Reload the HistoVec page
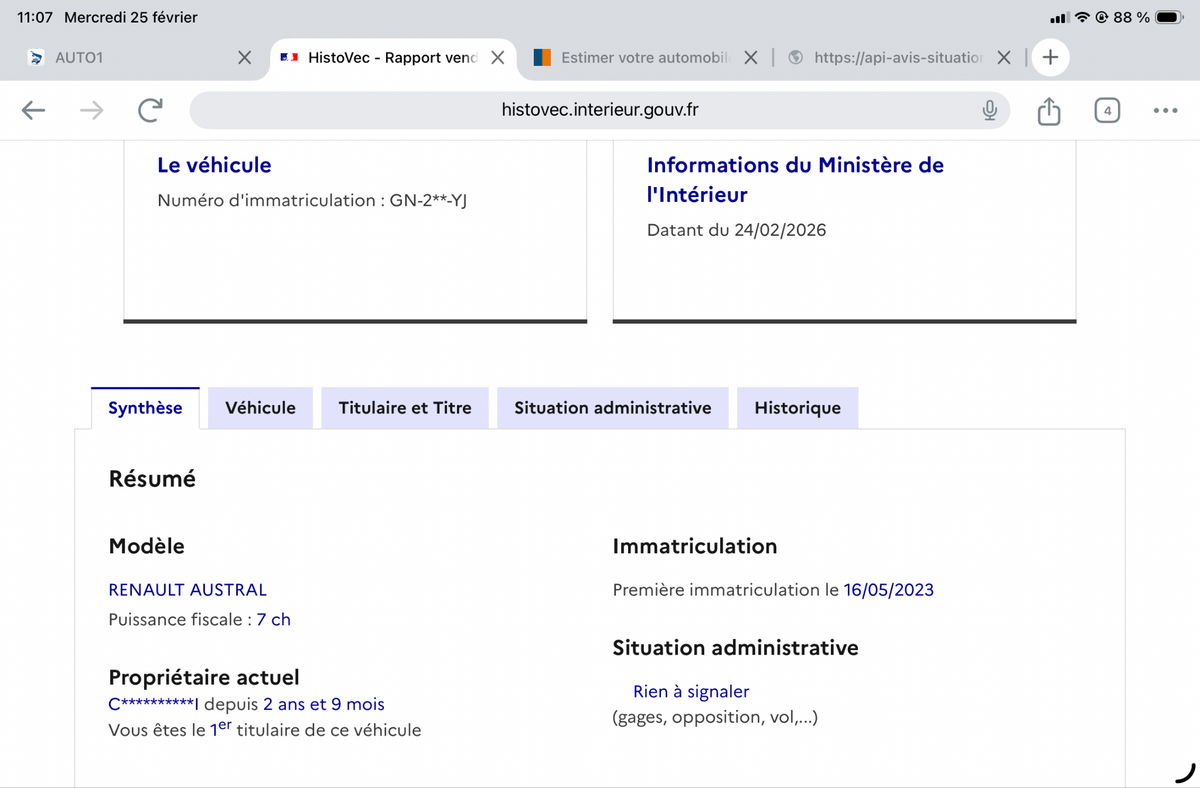Image resolution: width=1200 pixels, height=788 pixels. 150,111
